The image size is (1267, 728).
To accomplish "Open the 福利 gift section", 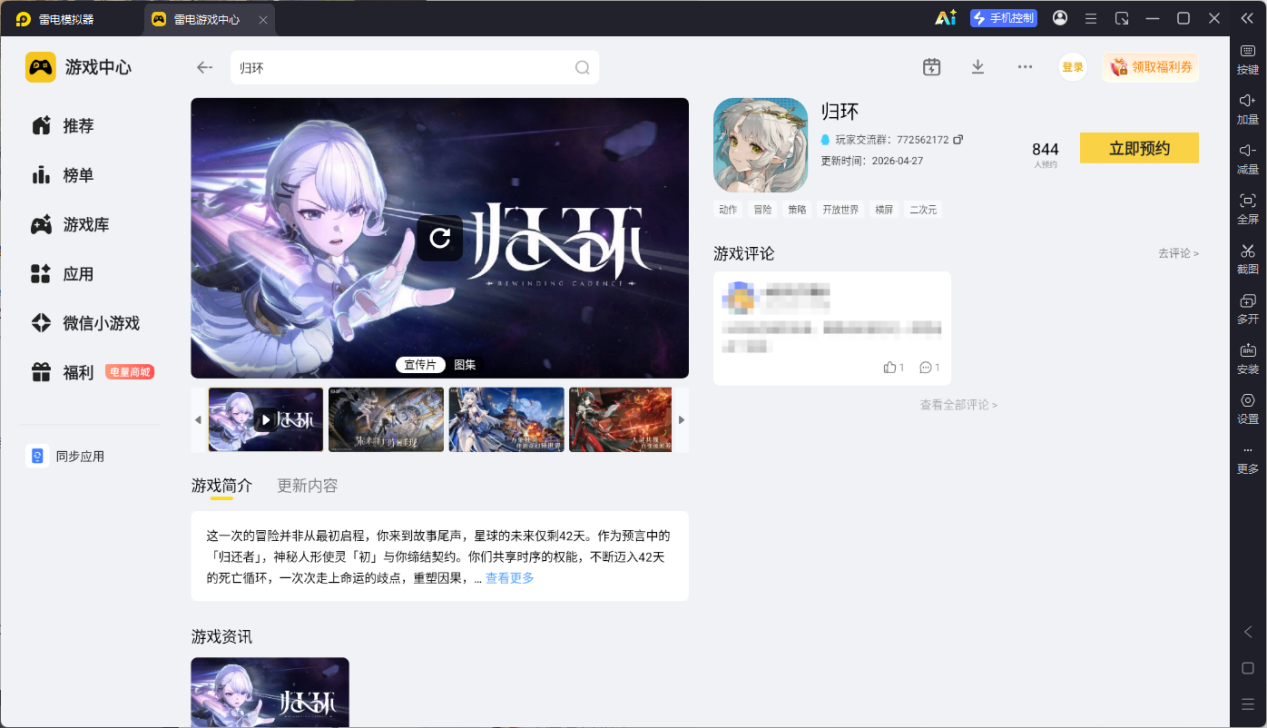I will 62,372.
